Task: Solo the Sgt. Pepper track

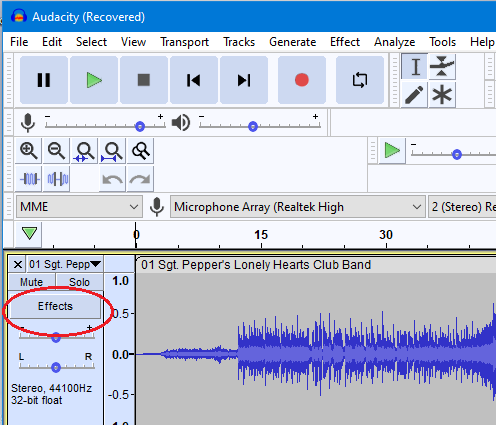Action: [x=79, y=282]
